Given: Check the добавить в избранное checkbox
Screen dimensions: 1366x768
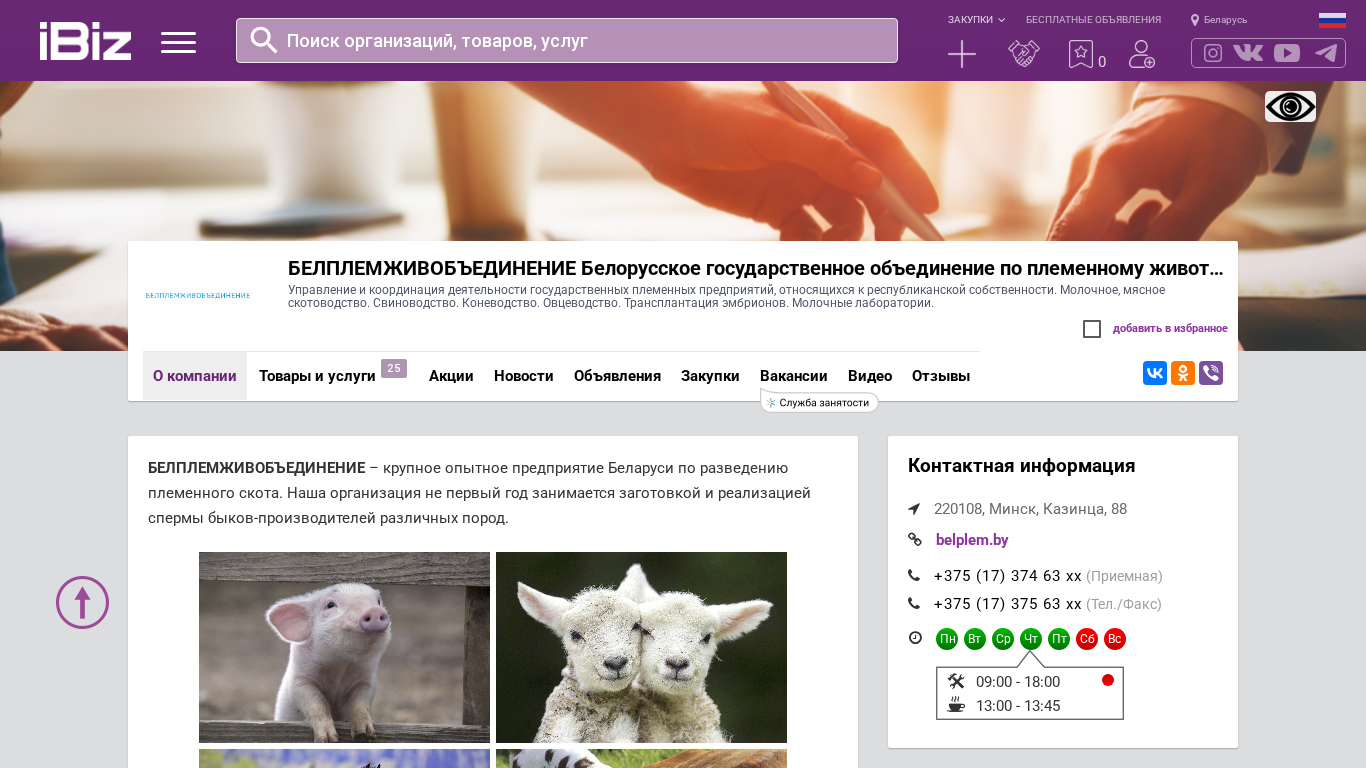Looking at the screenshot, I should pyautogui.click(x=1092, y=329).
